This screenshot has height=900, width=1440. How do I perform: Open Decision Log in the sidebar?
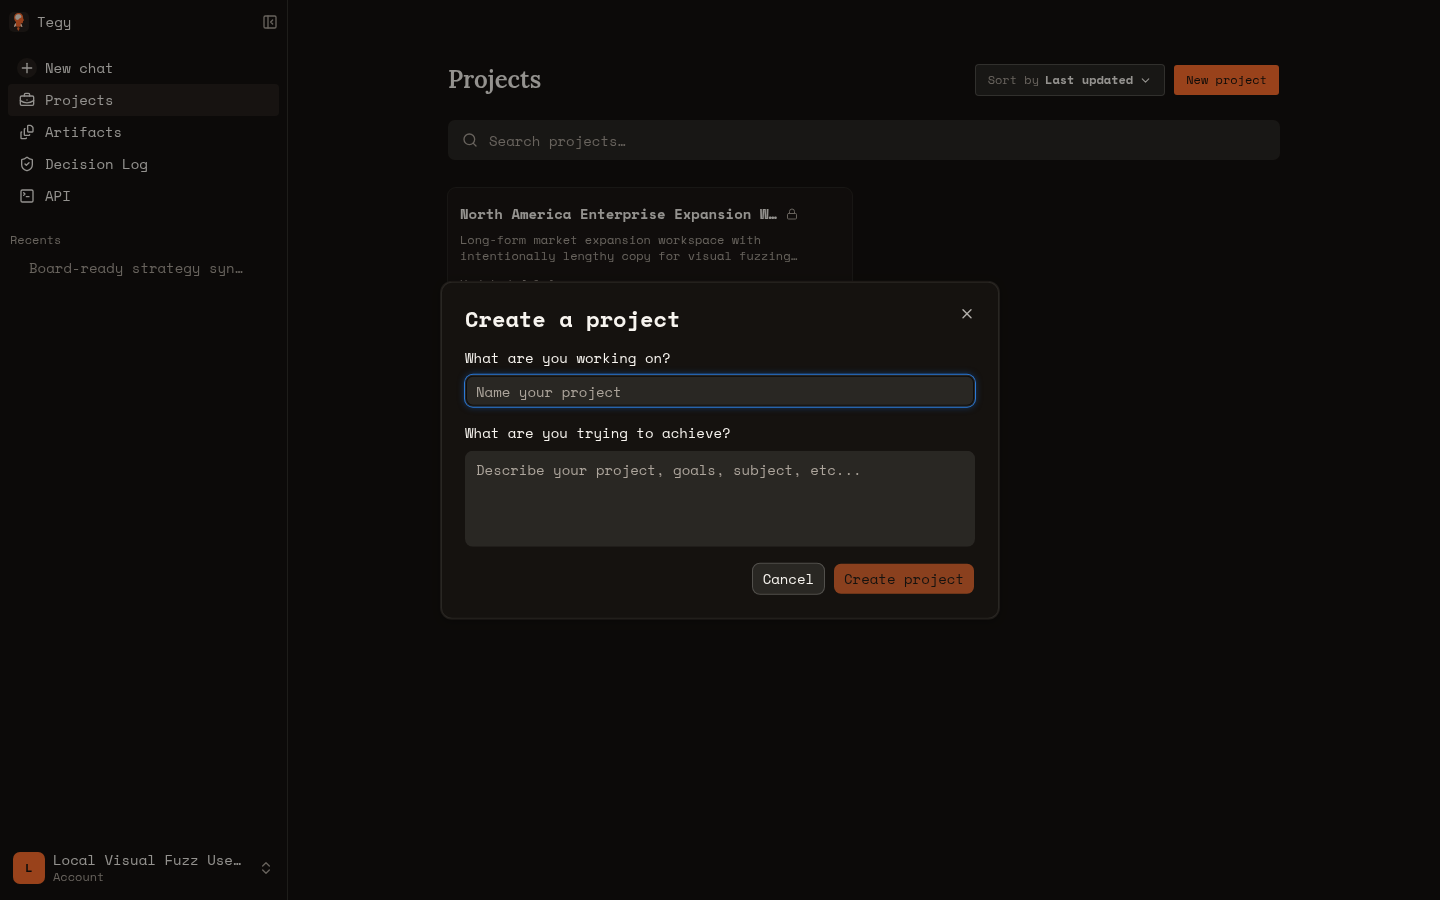click(x=143, y=164)
